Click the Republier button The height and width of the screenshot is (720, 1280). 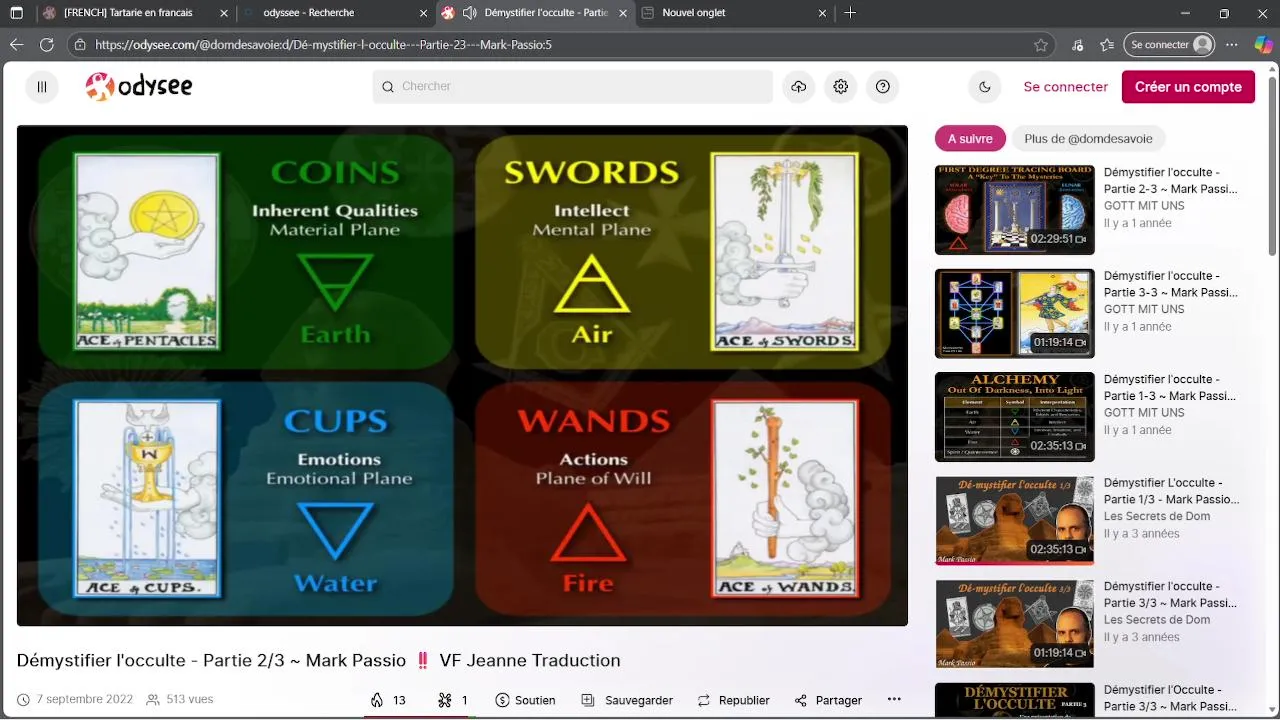(733, 700)
